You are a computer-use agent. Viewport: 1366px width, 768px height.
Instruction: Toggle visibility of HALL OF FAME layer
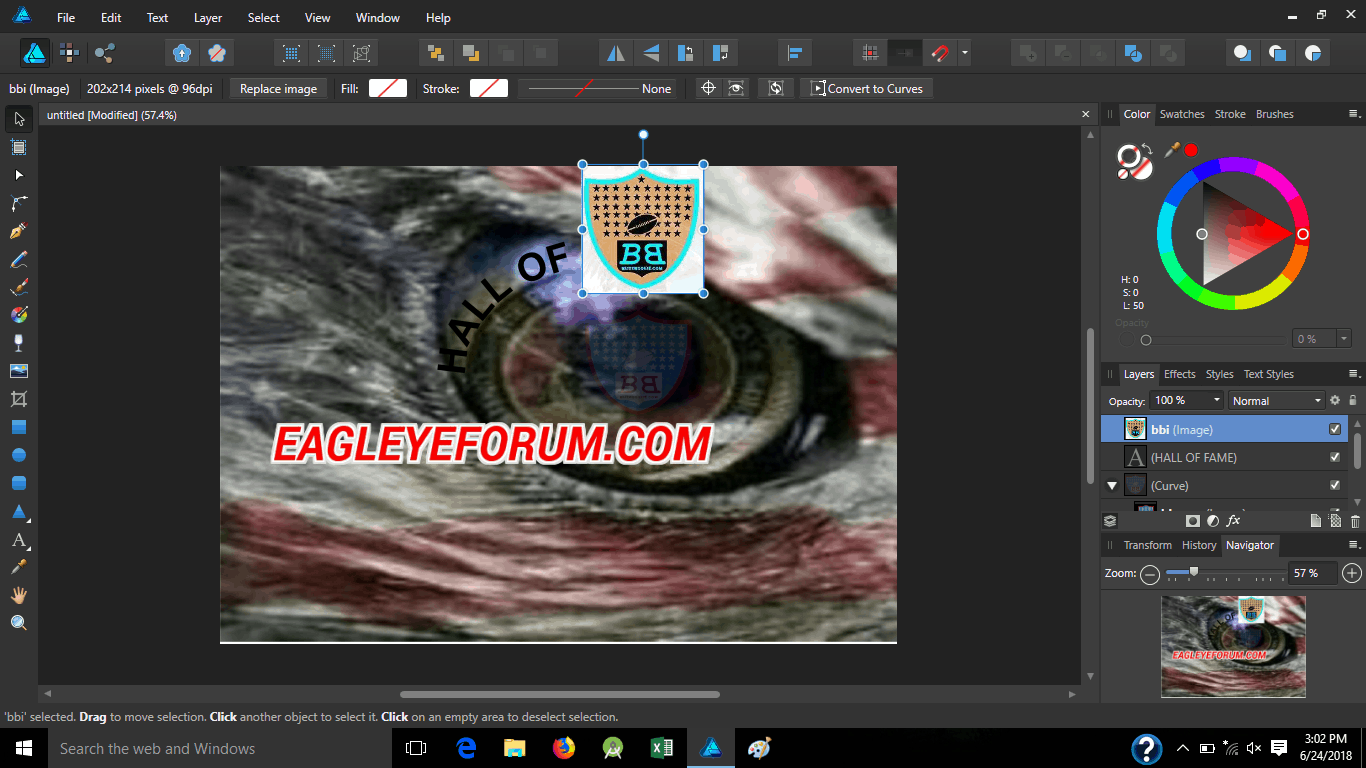(x=1334, y=457)
